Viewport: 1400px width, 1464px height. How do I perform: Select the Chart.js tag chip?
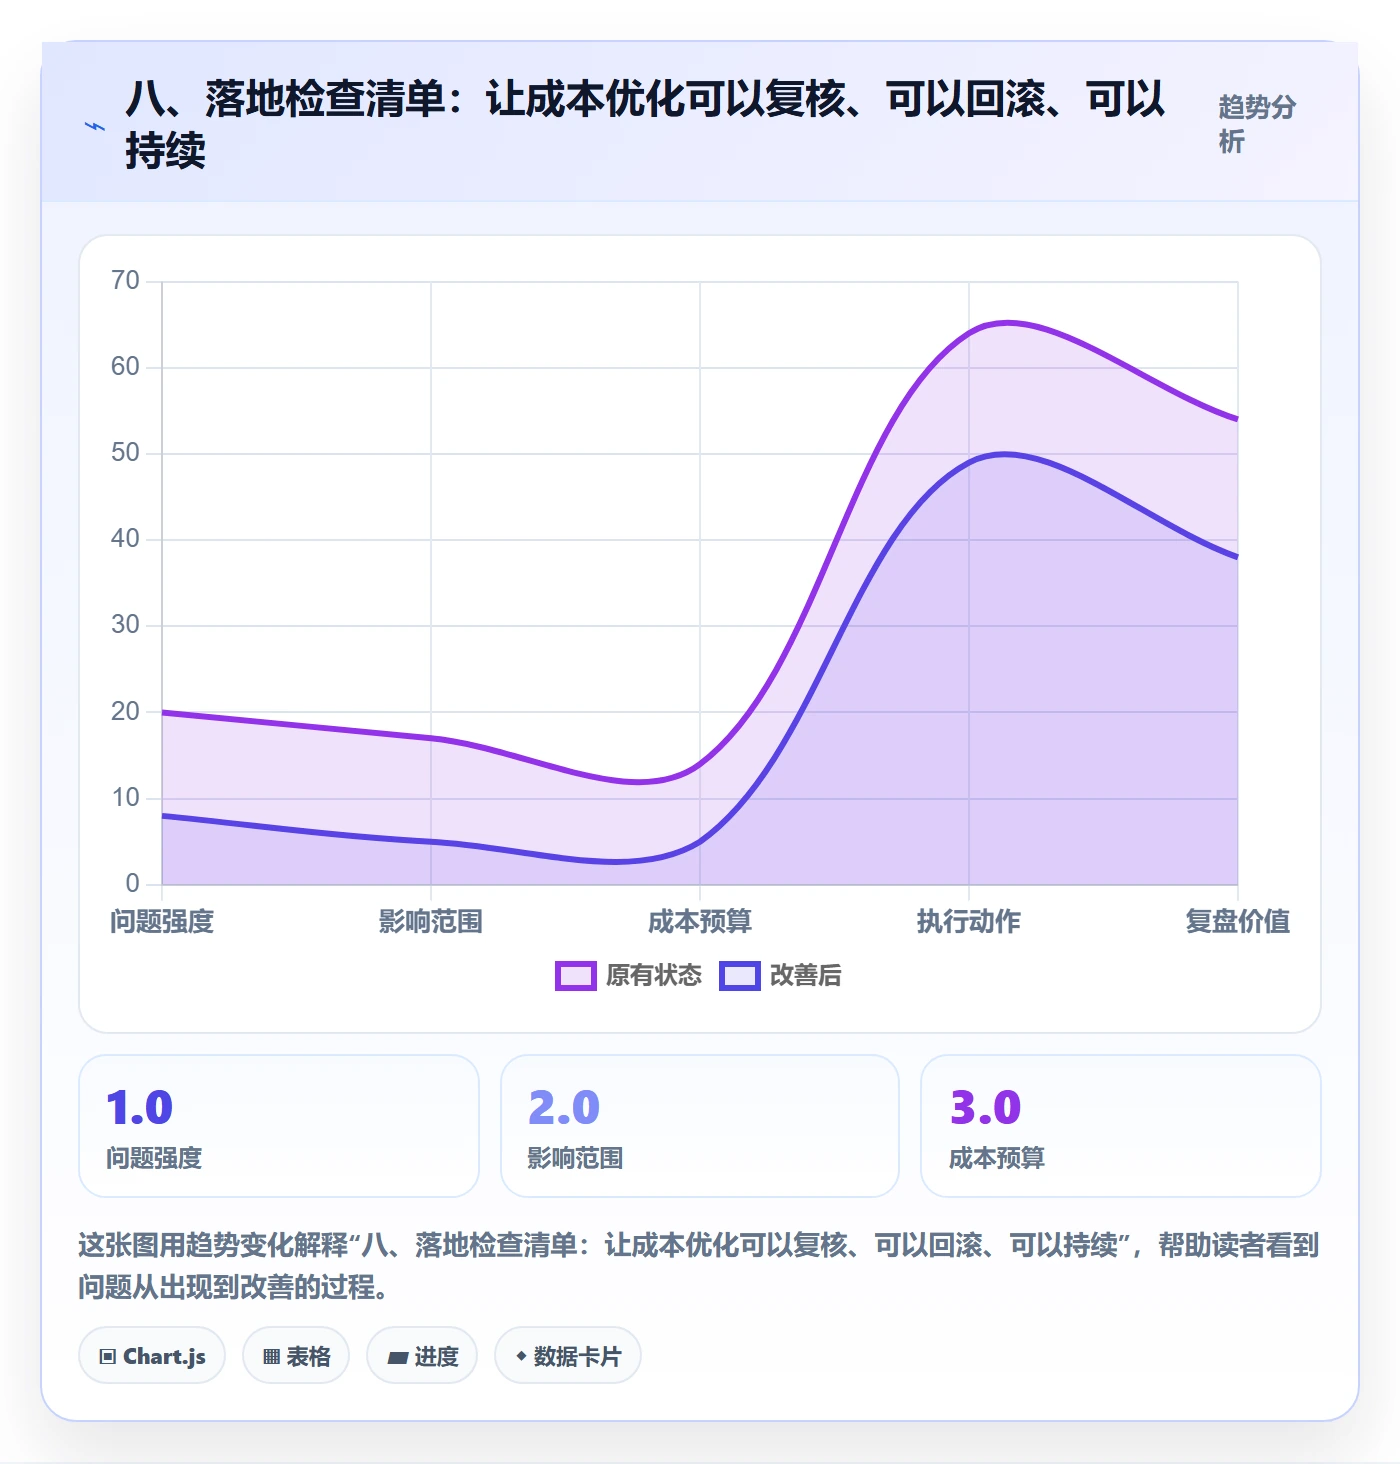point(152,1356)
